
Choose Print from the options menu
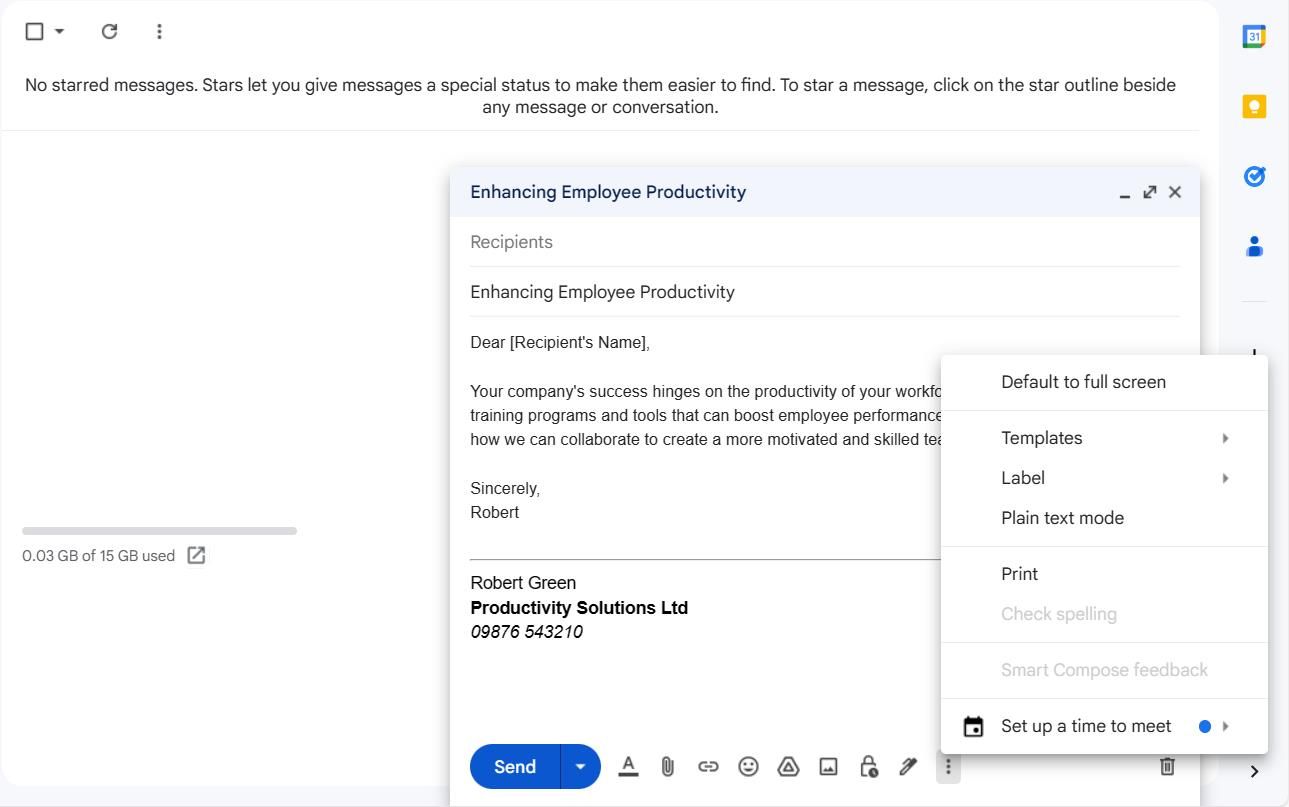point(1019,574)
